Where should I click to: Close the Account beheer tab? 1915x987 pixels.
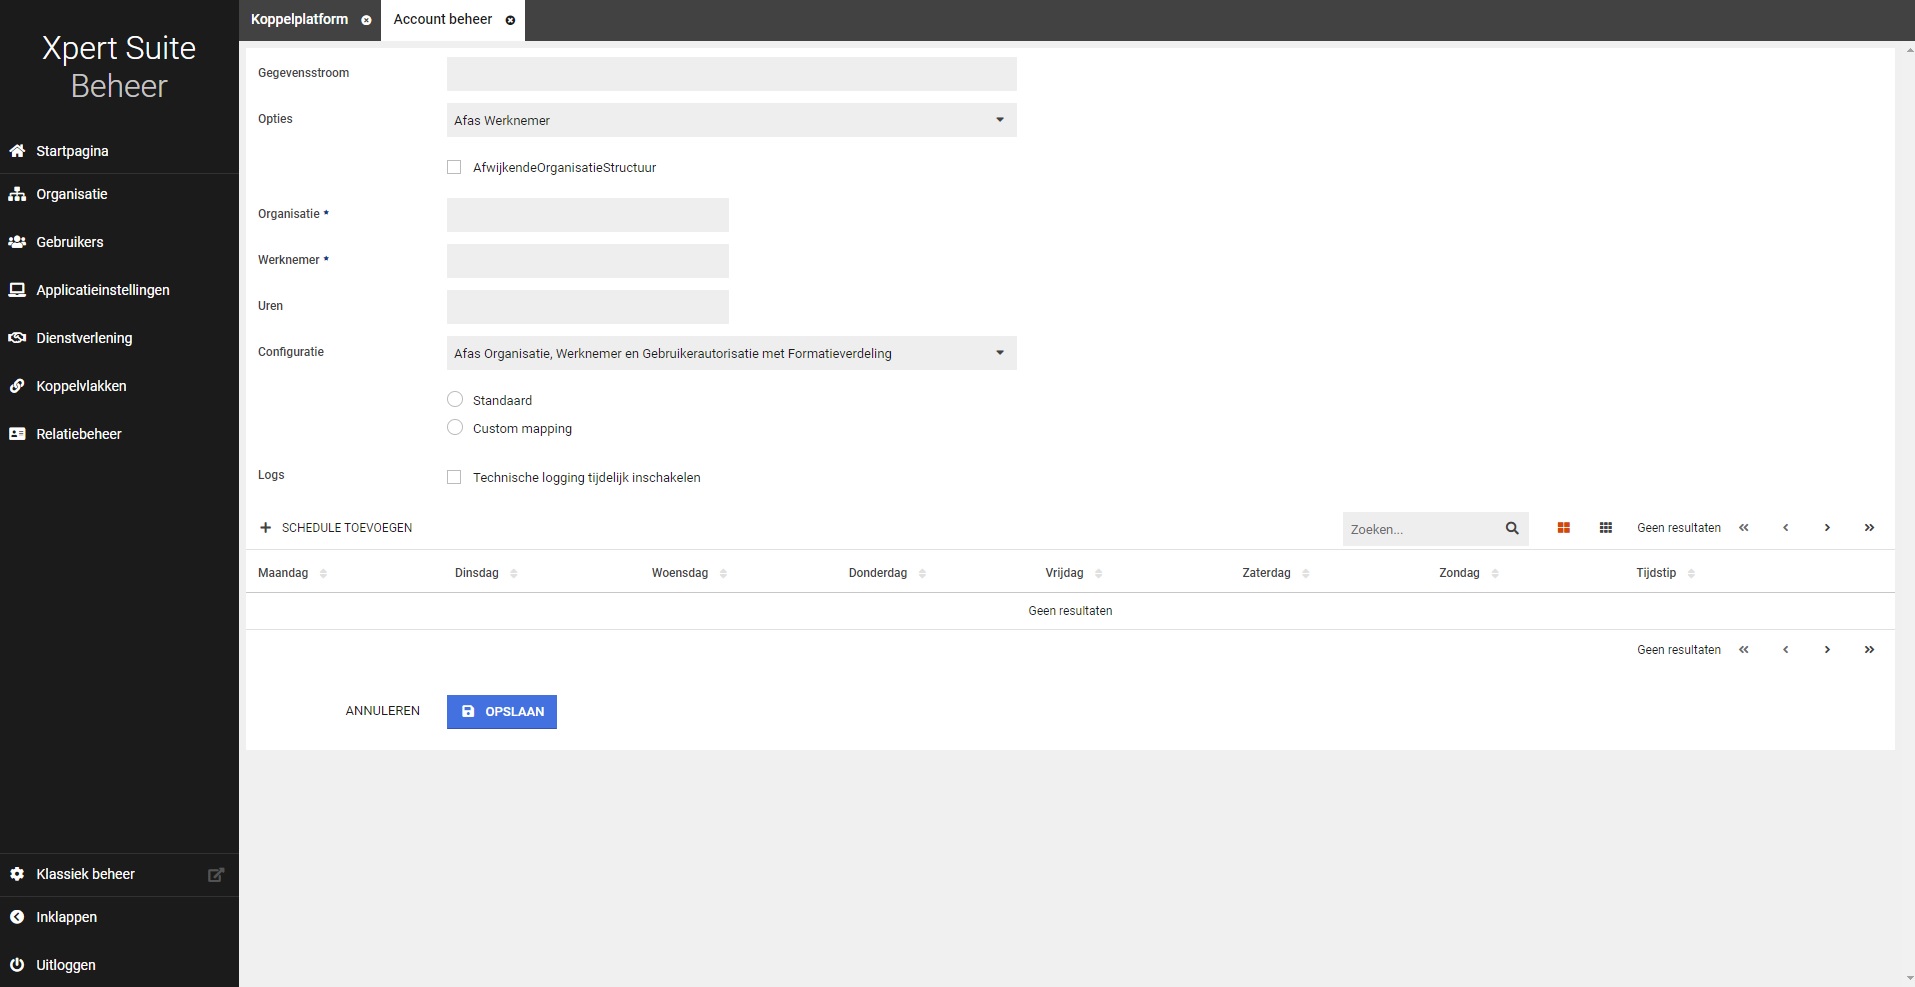[x=510, y=20]
